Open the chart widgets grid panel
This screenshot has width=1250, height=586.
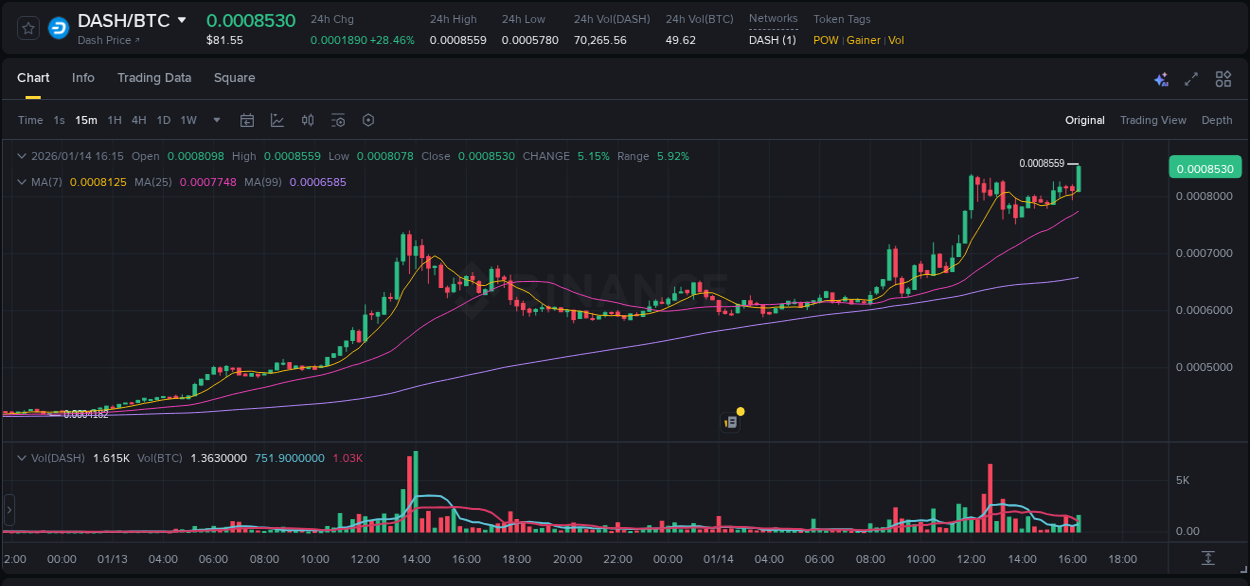[1223, 78]
